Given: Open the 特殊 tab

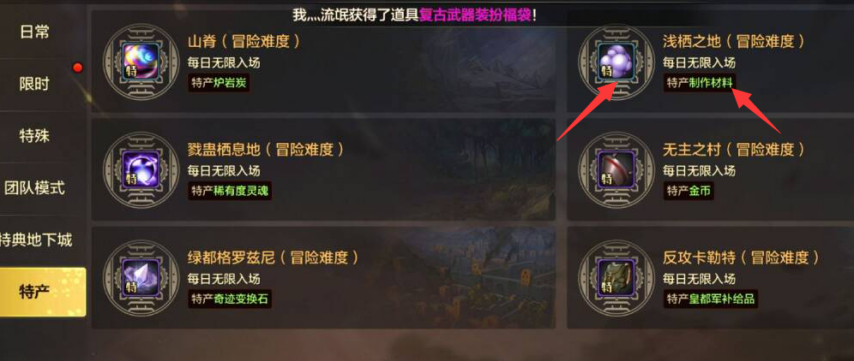Looking at the screenshot, I should 35,136.
